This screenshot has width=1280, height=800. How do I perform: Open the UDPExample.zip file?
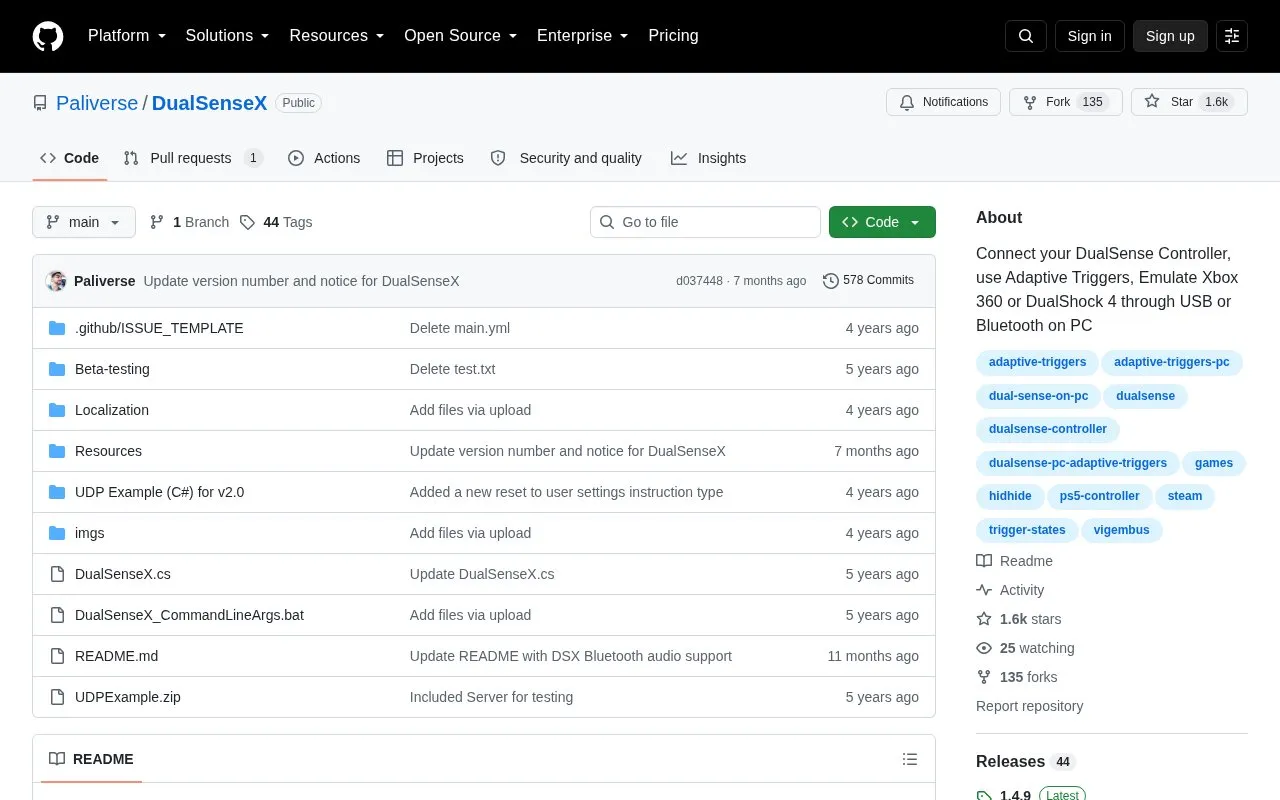coord(128,697)
